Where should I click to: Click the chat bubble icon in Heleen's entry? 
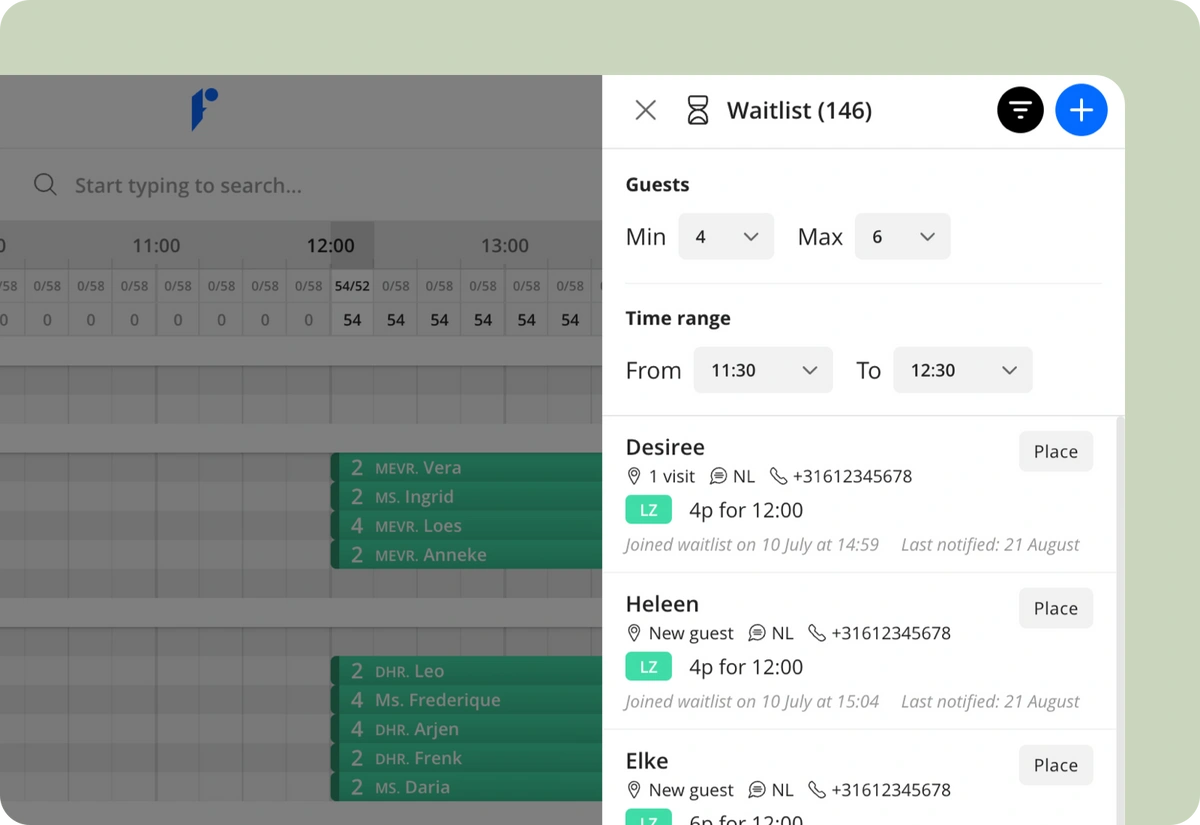pos(757,633)
